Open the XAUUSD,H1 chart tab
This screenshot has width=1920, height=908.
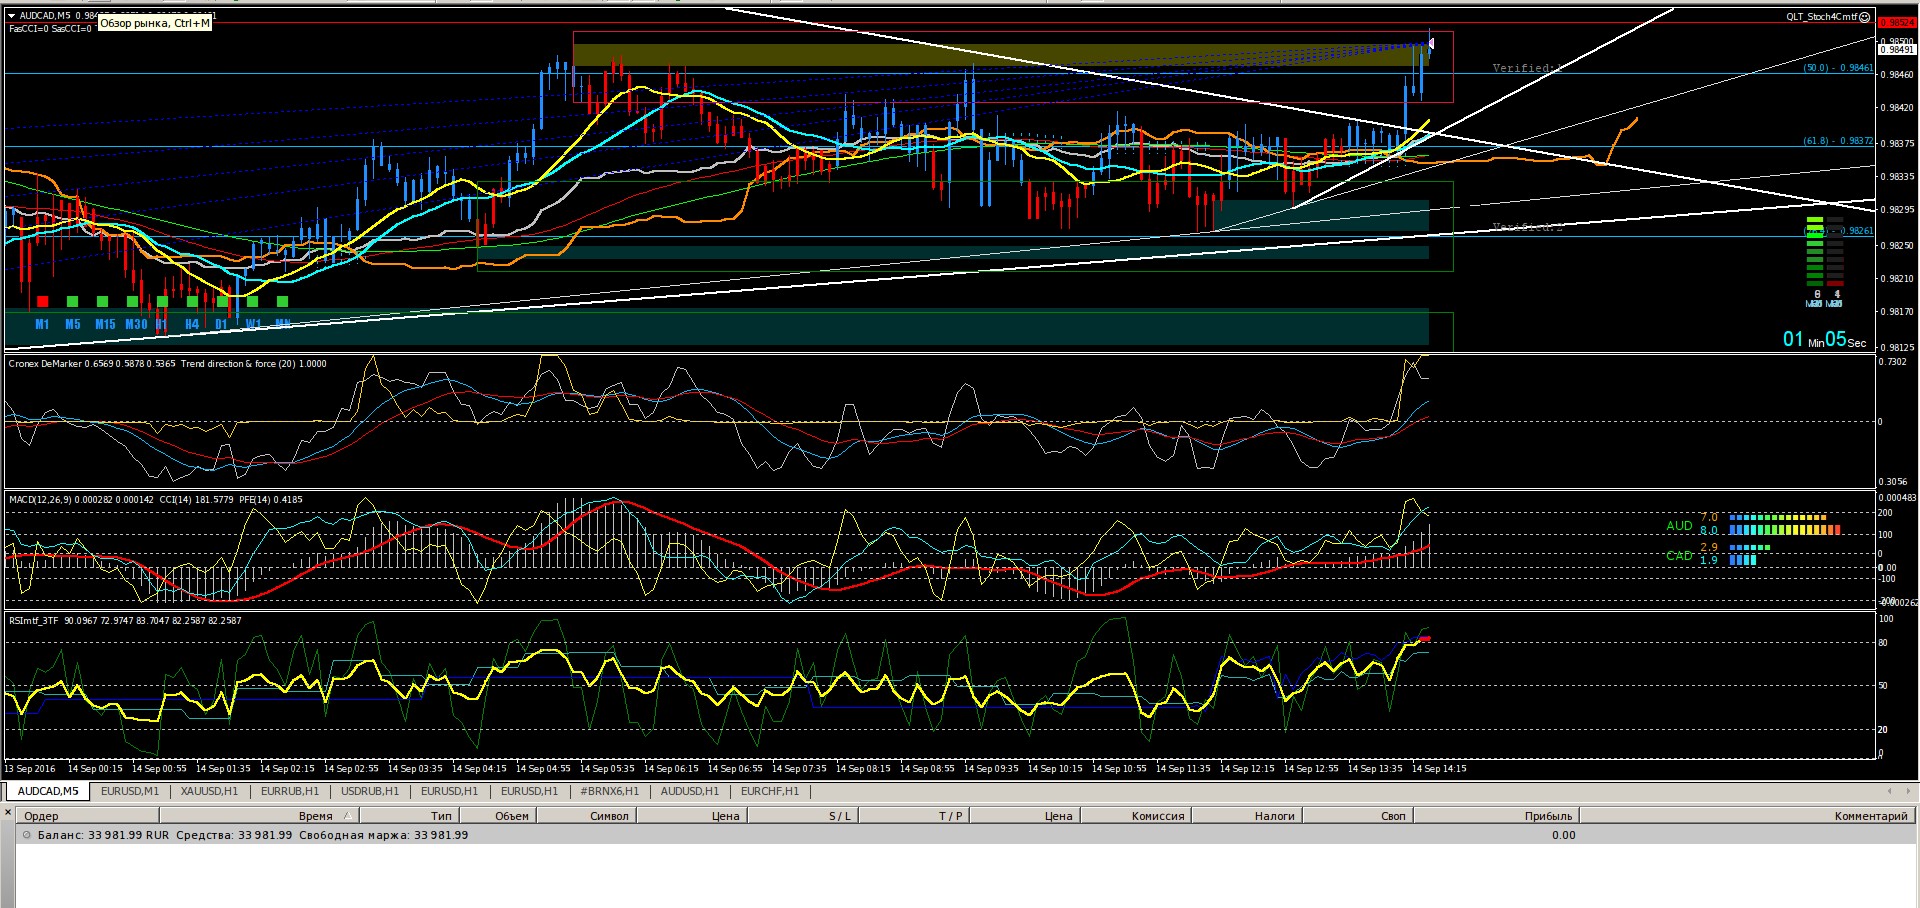[210, 791]
